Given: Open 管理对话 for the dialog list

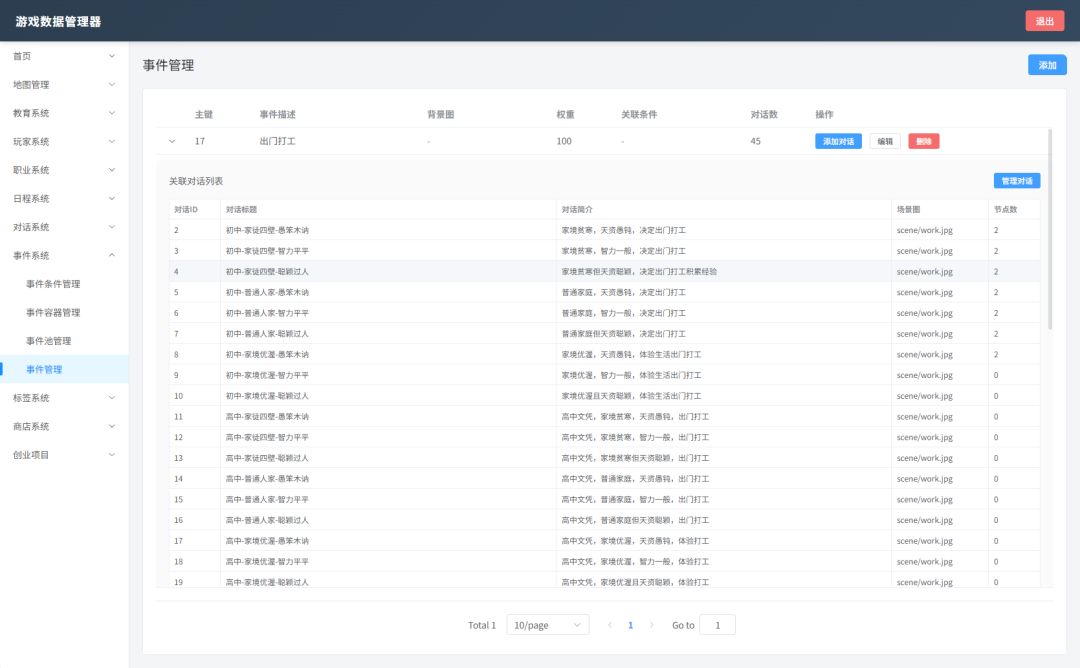Looking at the screenshot, I should [x=1017, y=181].
